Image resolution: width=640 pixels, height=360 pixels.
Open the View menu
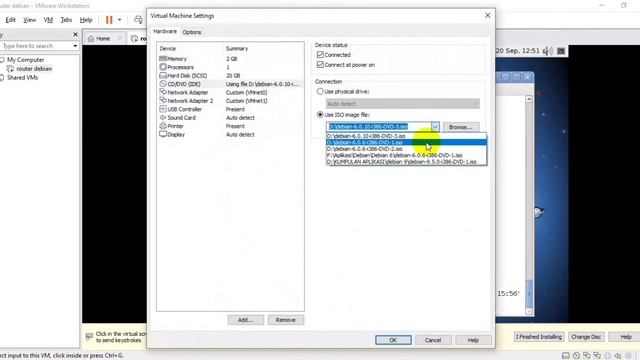tap(29, 20)
